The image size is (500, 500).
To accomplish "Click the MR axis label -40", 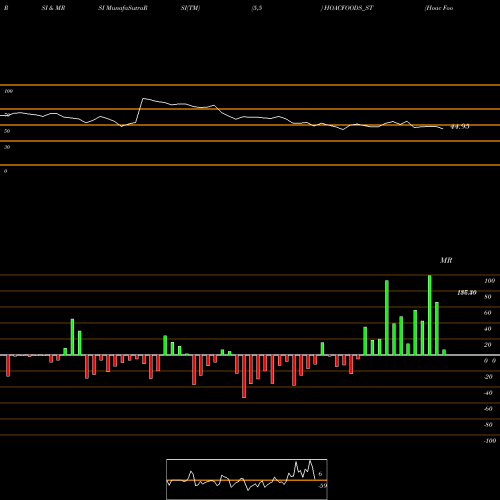I will pyautogui.click(x=488, y=393).
